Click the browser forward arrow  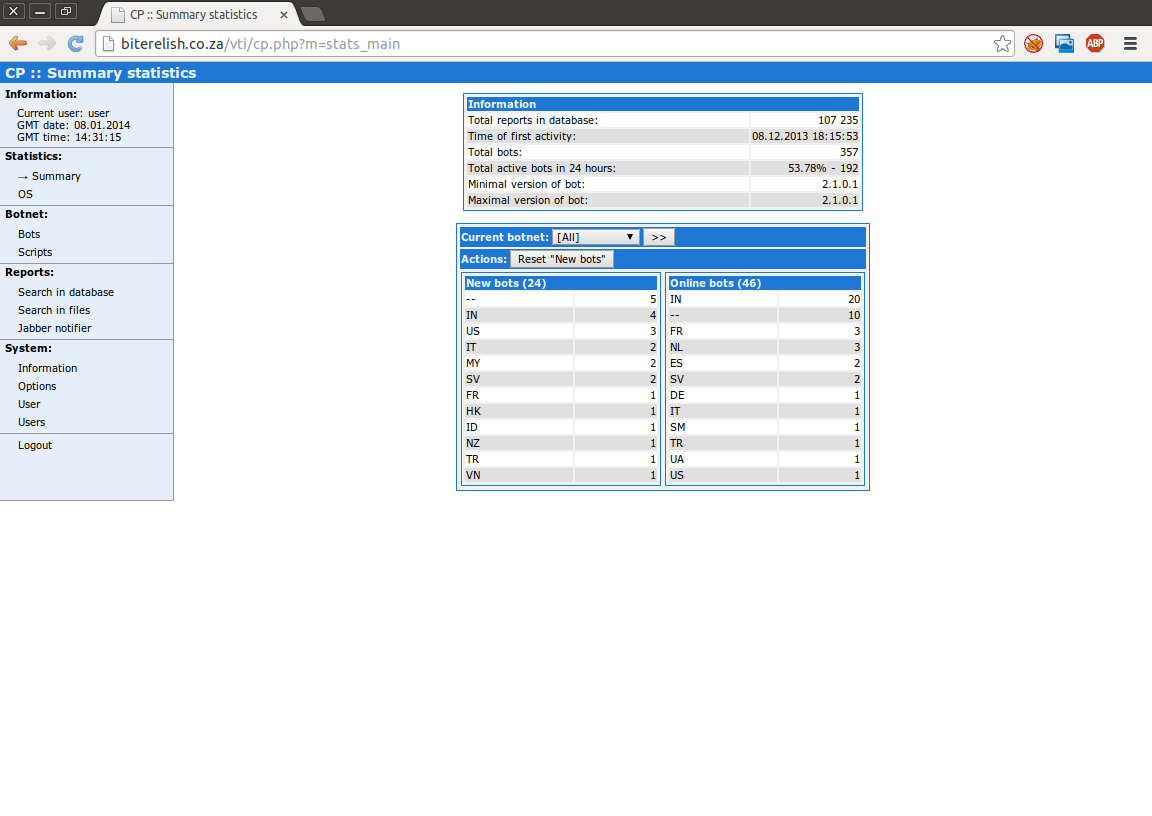click(47, 44)
